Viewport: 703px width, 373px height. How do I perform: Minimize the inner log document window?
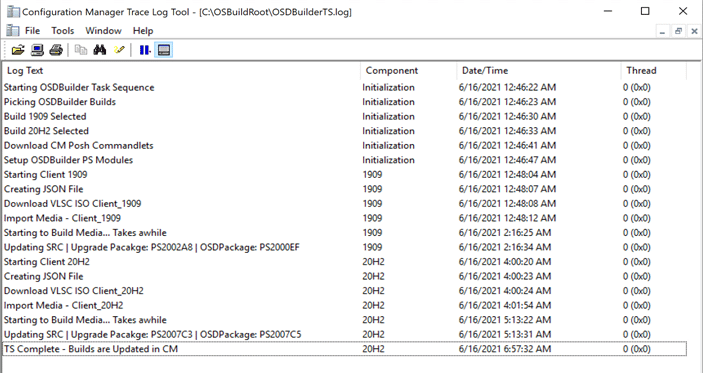tap(662, 31)
